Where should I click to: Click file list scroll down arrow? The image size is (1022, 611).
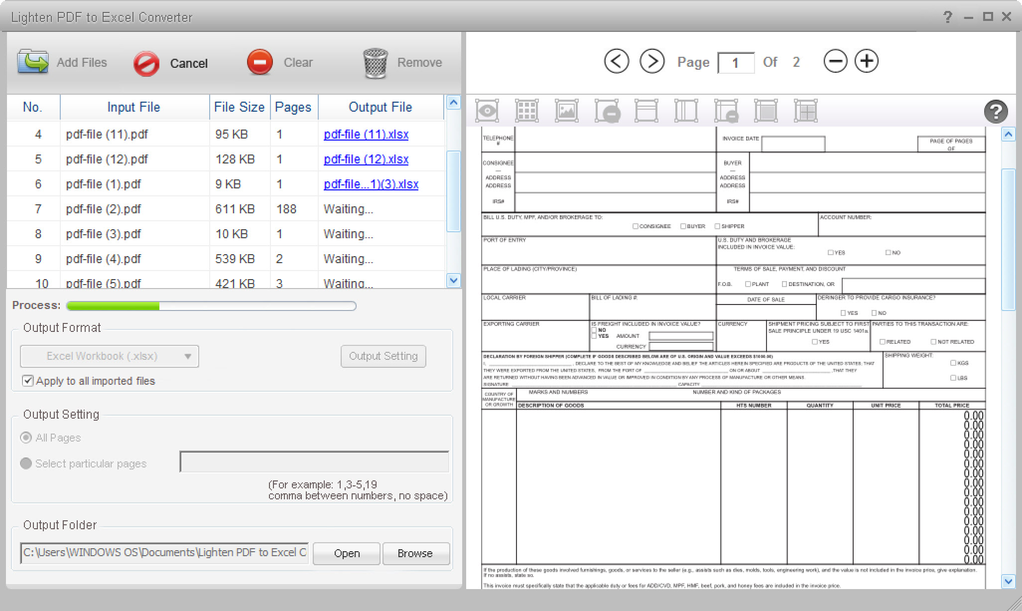coord(453,280)
